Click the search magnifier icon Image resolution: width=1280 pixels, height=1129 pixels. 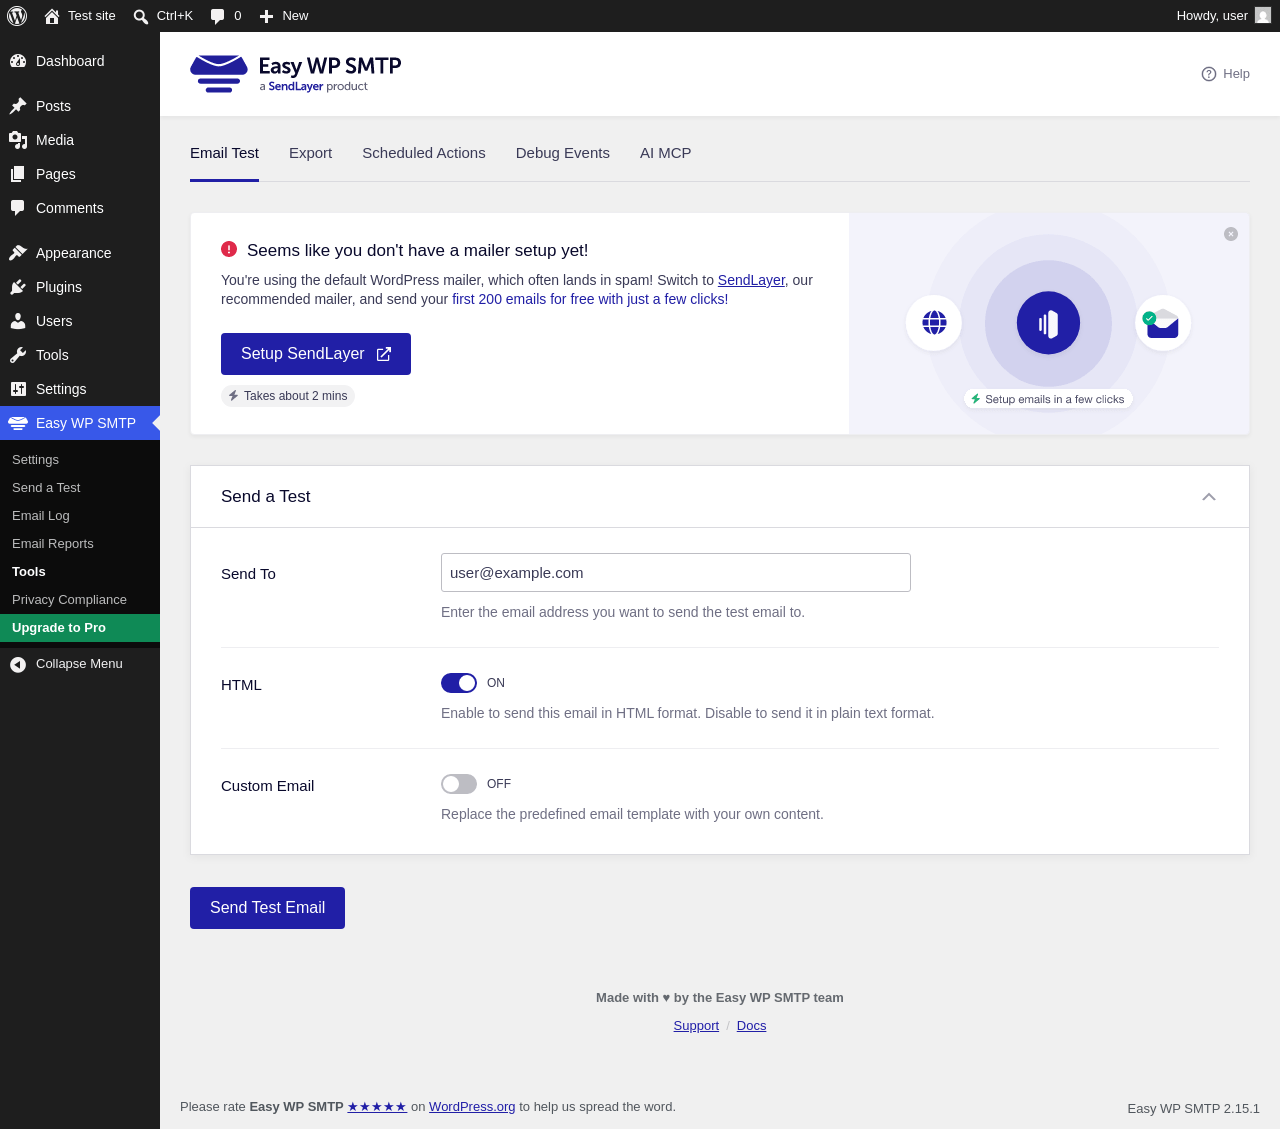[x=141, y=16]
